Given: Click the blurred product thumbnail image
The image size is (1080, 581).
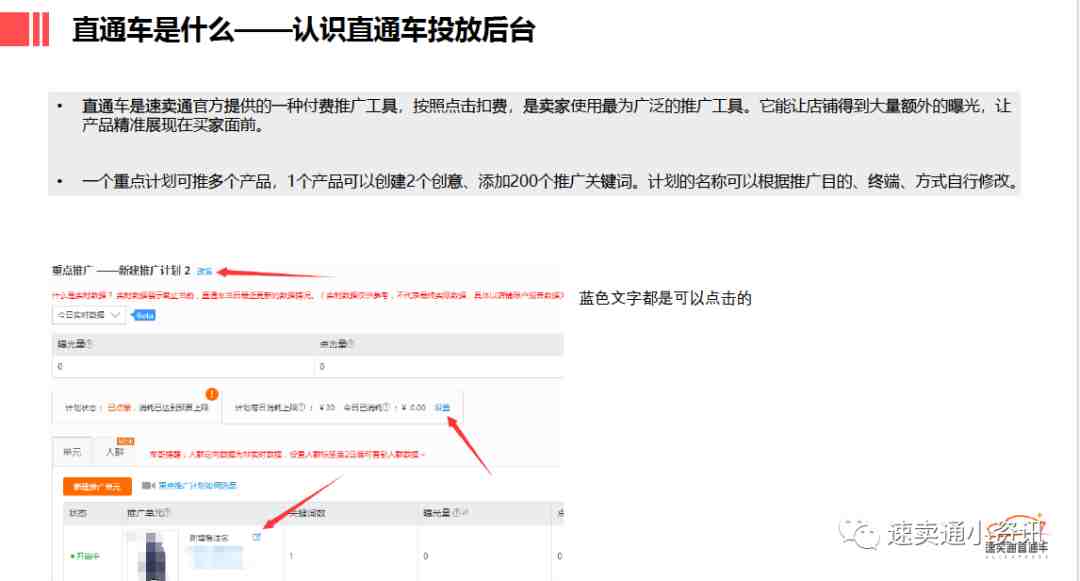Looking at the screenshot, I should coord(152,554).
